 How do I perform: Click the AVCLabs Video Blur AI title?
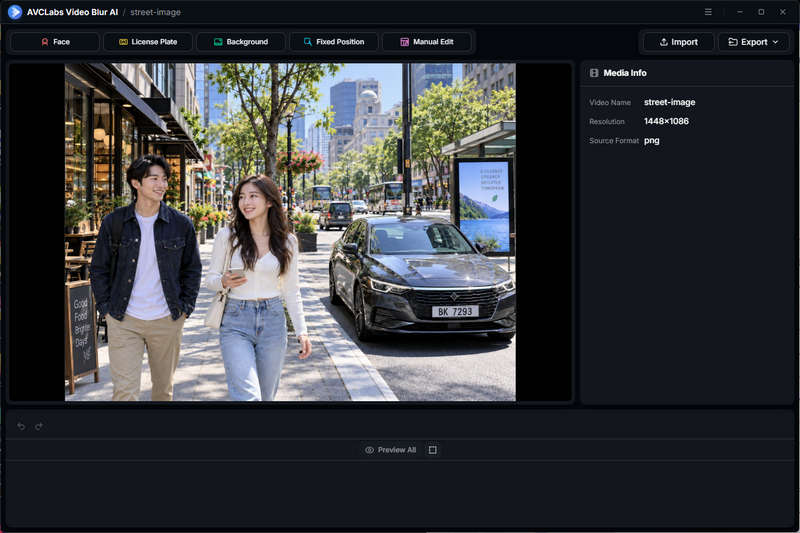click(x=72, y=12)
